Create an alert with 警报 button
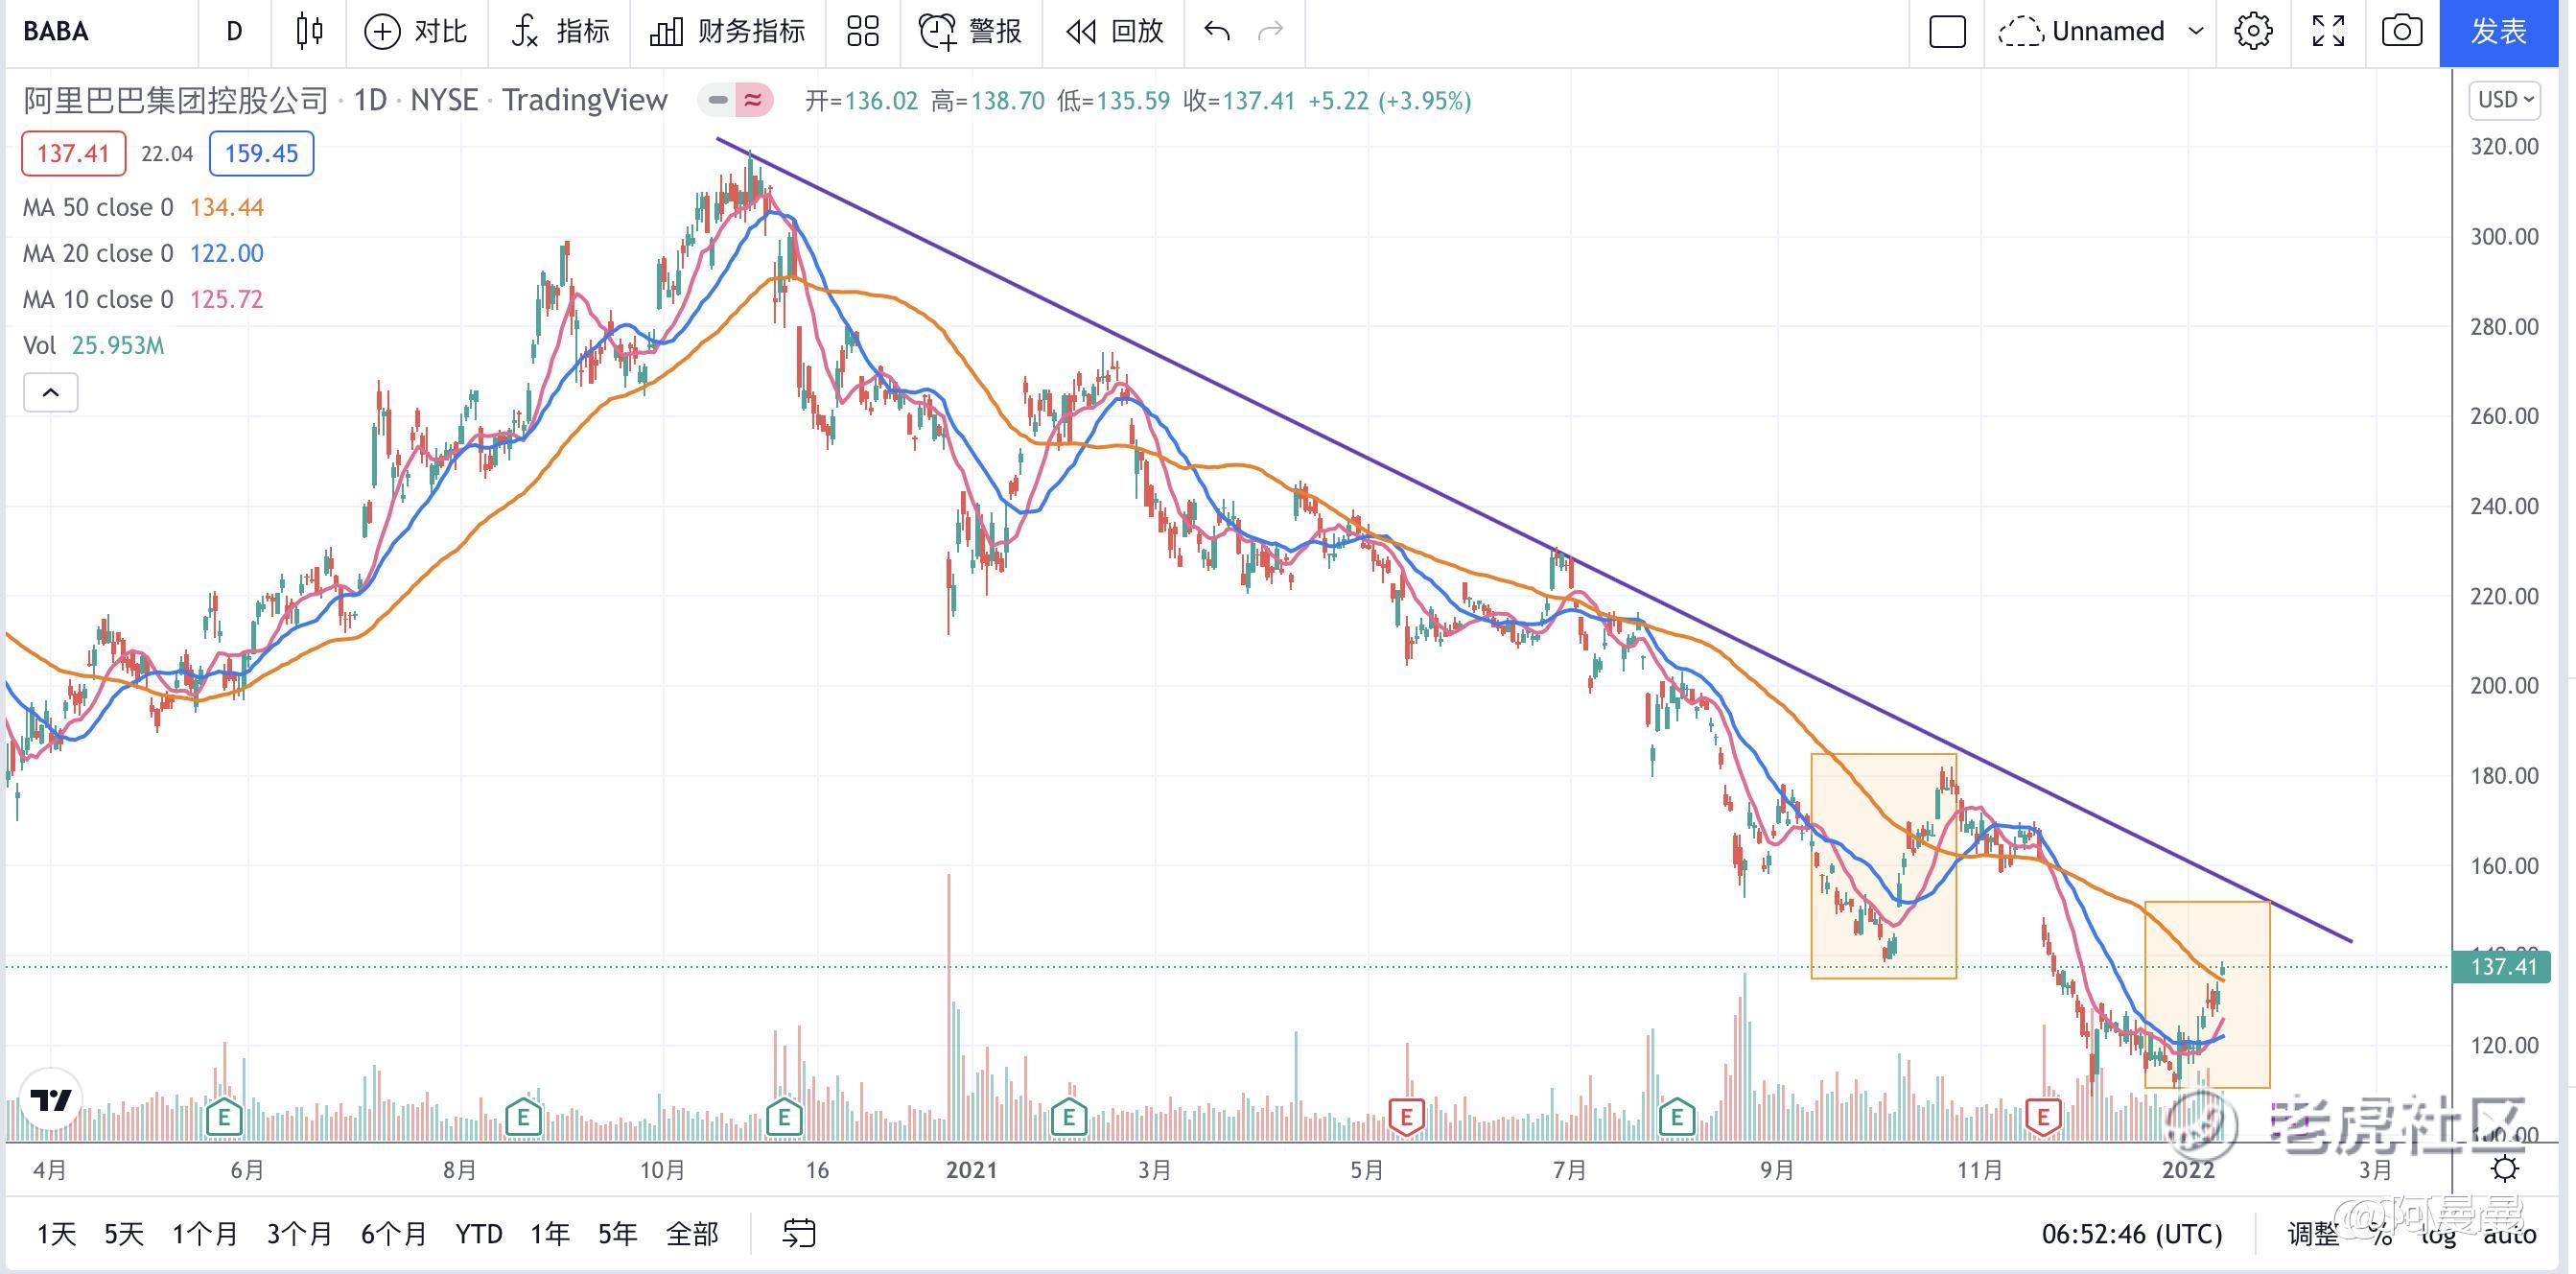 [x=970, y=31]
